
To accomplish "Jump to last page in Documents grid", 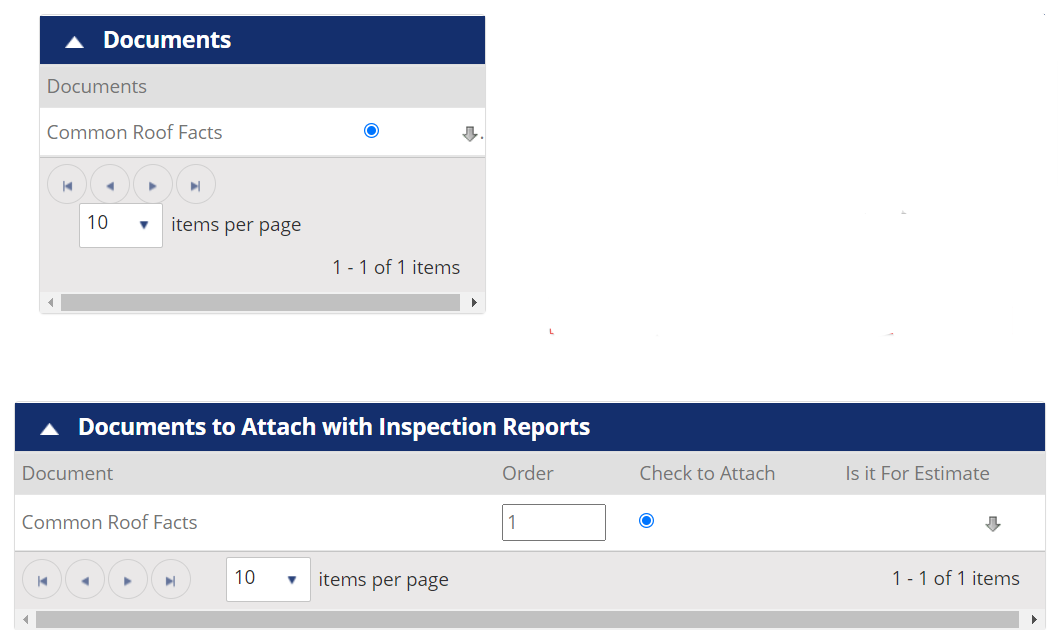I will tap(195, 183).
